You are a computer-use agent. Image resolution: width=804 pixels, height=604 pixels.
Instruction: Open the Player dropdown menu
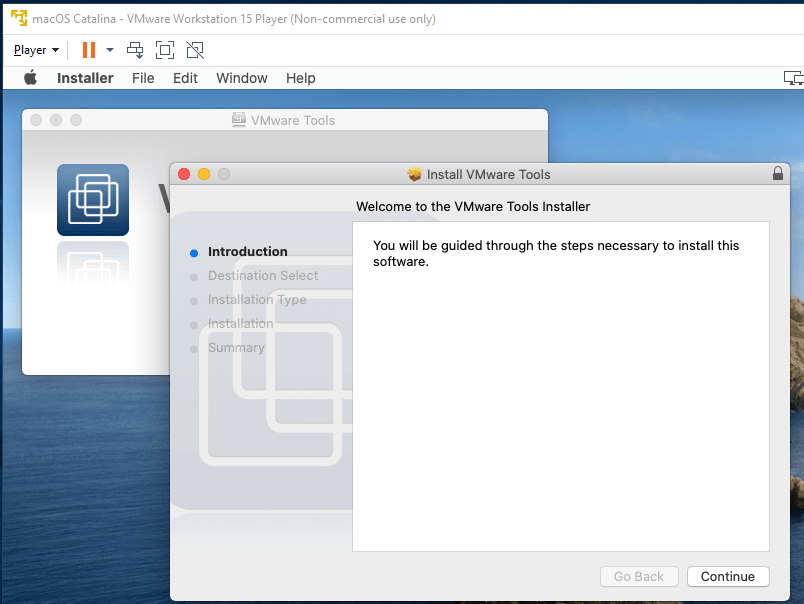point(36,50)
